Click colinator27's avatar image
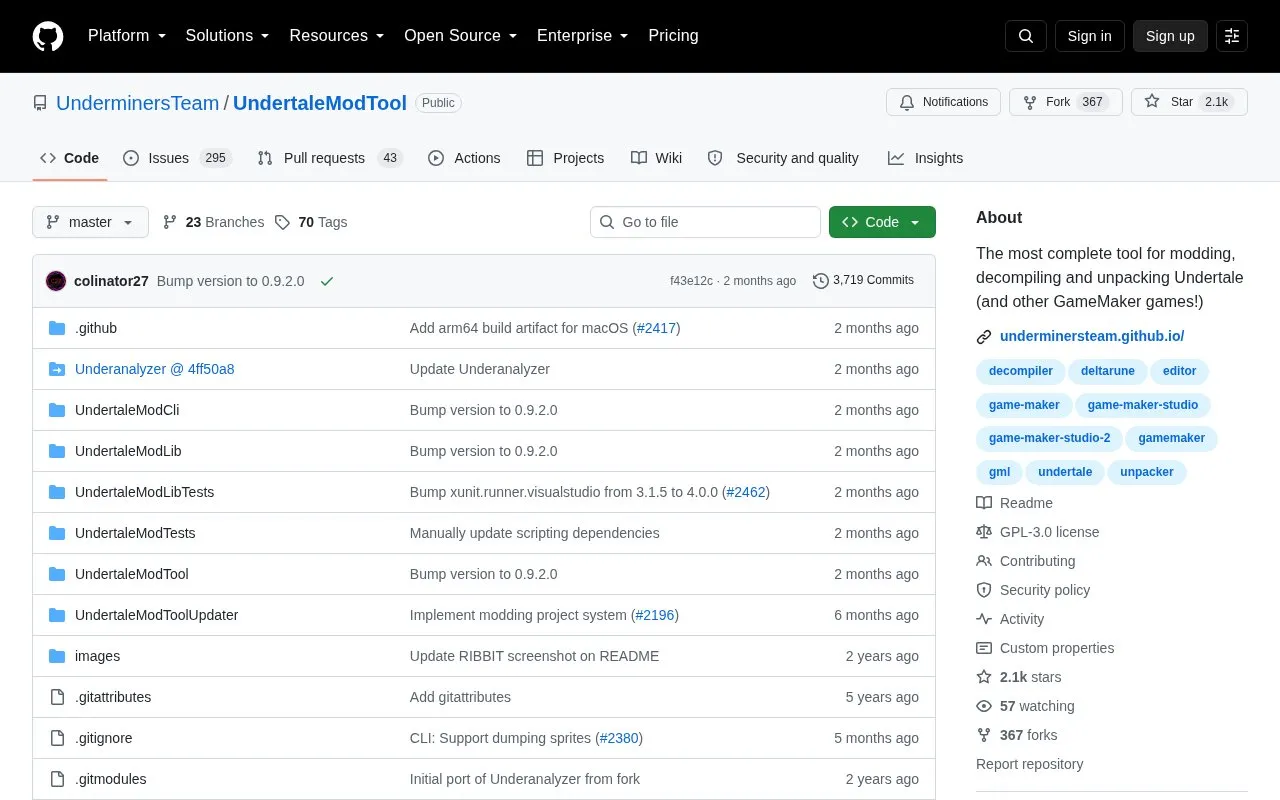The width and height of the screenshot is (1280, 800). click(56, 281)
